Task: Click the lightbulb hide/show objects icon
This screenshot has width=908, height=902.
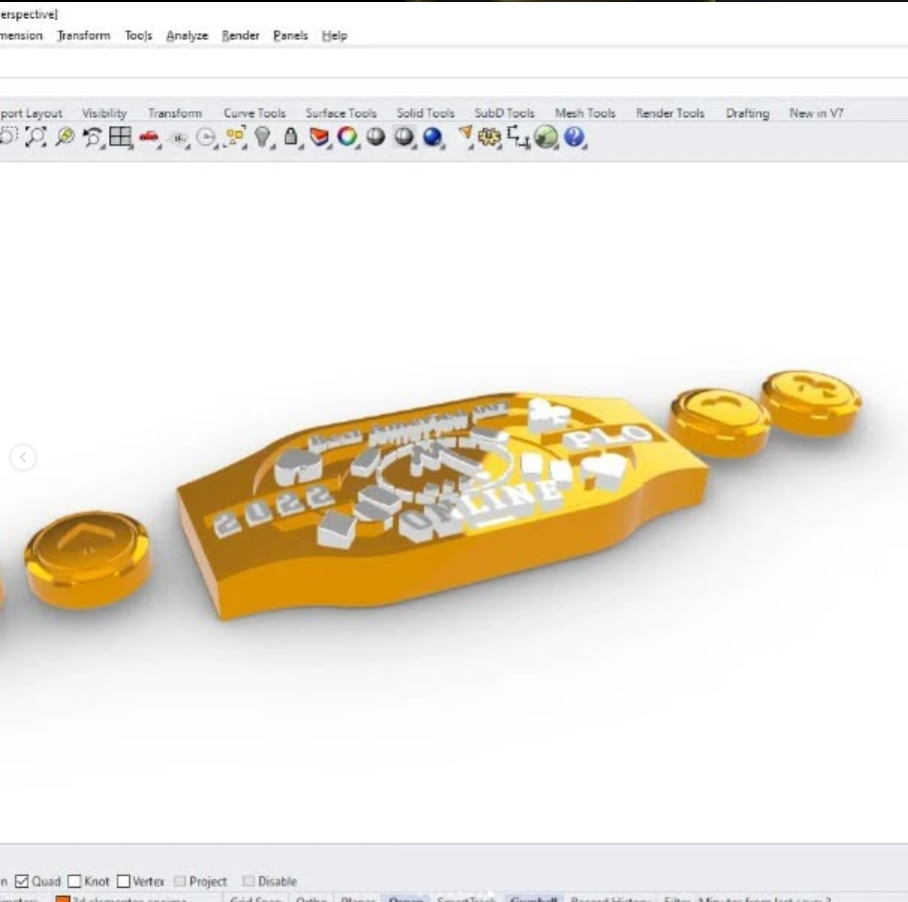Action: [x=262, y=138]
